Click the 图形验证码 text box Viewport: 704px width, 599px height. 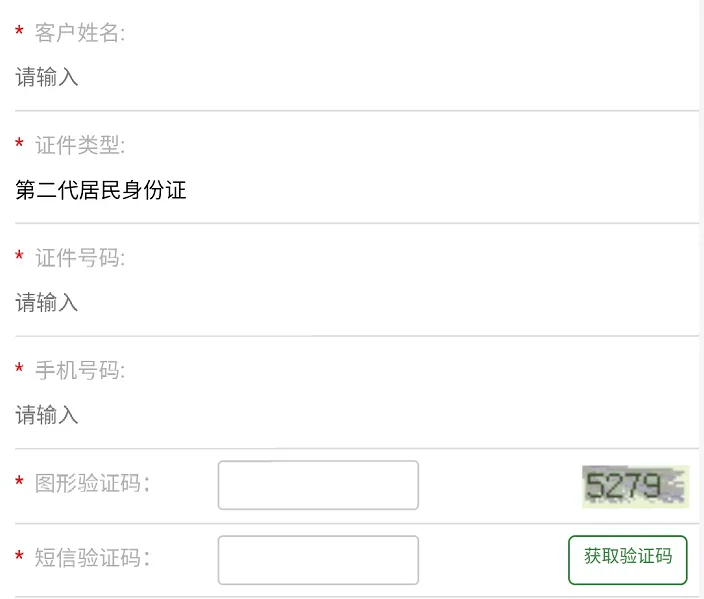tap(318, 485)
